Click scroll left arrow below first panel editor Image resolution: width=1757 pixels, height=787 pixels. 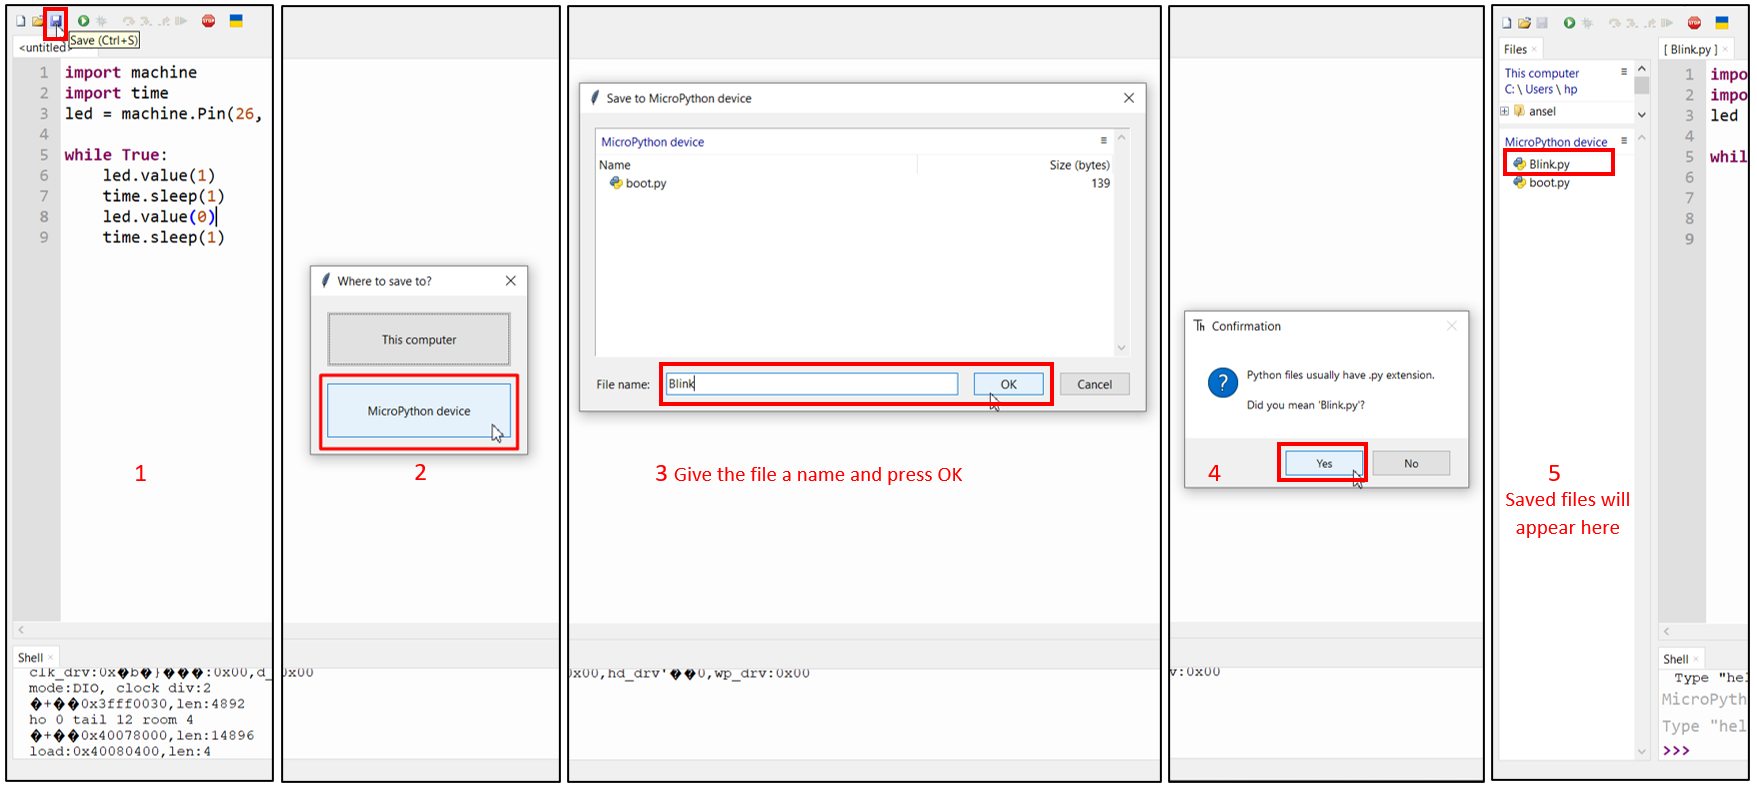(x=21, y=630)
